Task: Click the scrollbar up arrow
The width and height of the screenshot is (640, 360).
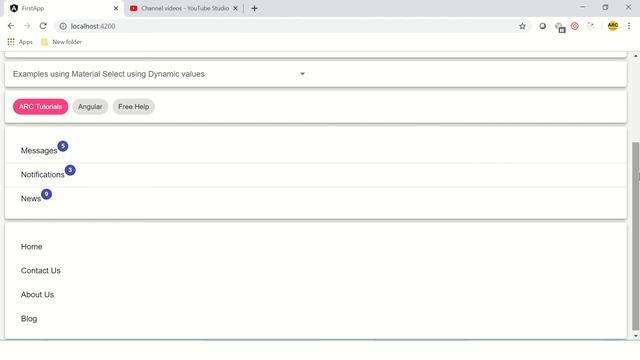Action: point(636,56)
